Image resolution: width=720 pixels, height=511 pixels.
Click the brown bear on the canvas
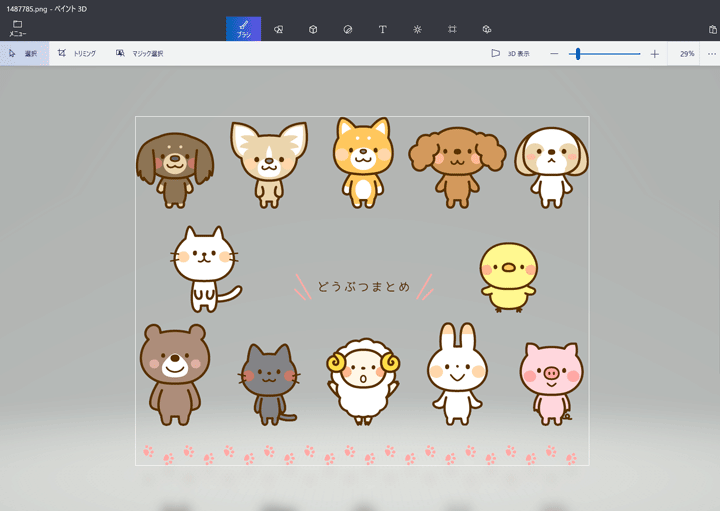pos(174,374)
